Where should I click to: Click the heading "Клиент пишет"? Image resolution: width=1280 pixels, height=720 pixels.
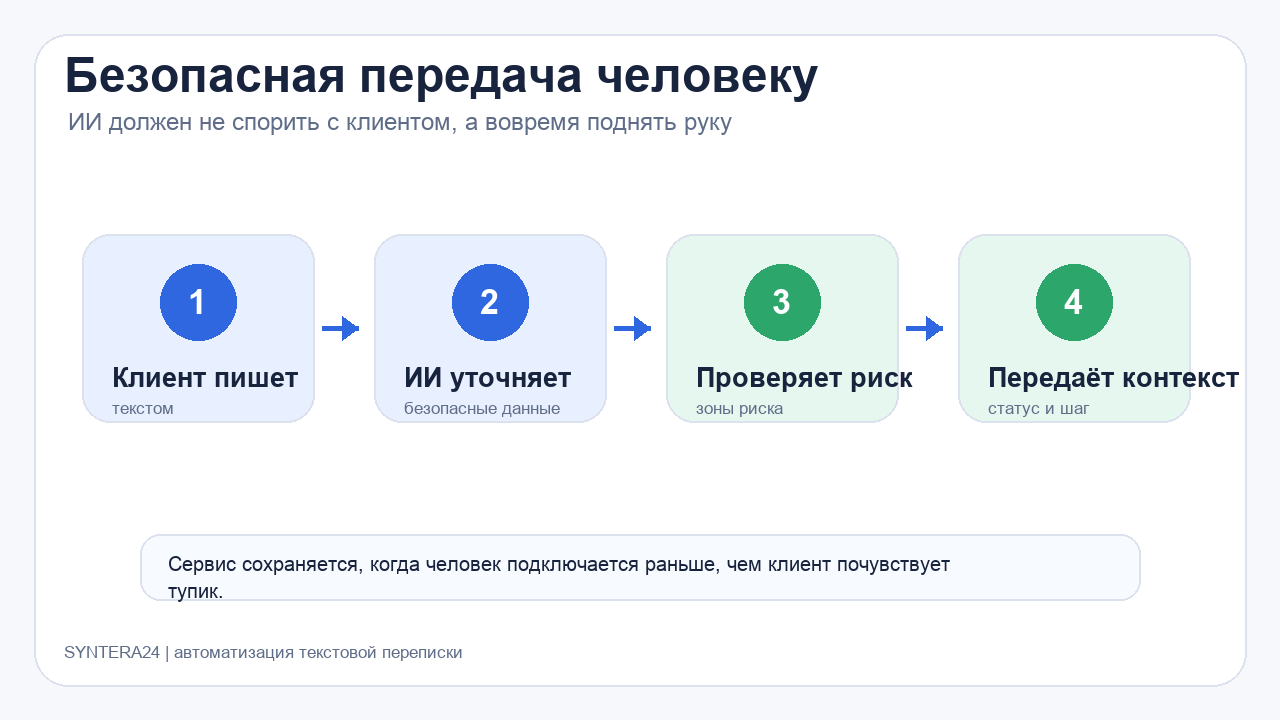coord(205,378)
